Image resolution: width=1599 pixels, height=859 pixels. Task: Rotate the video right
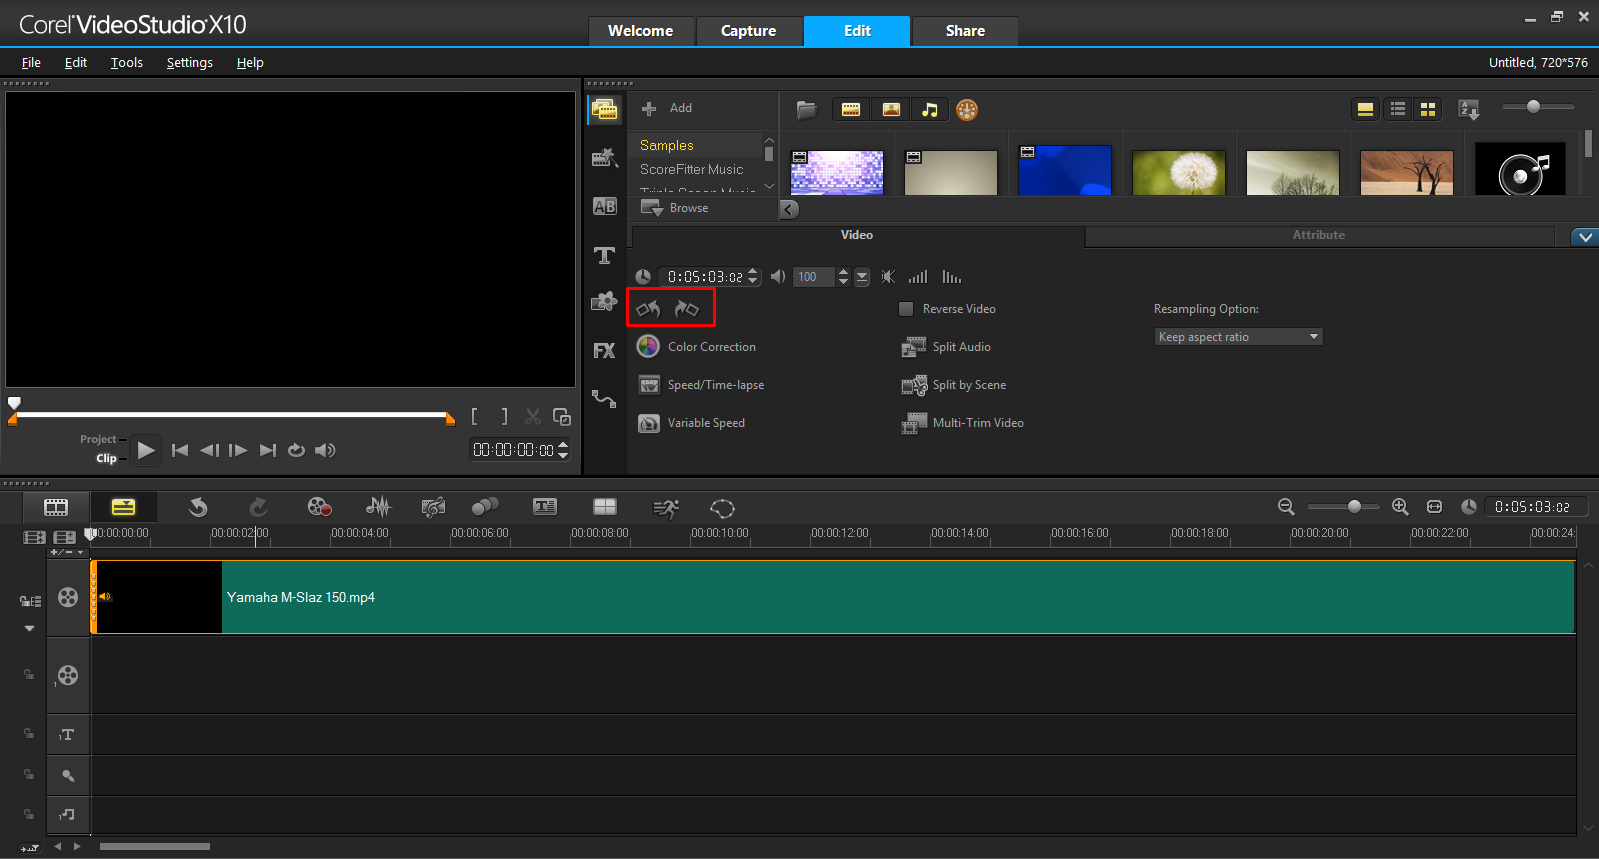[x=686, y=309]
